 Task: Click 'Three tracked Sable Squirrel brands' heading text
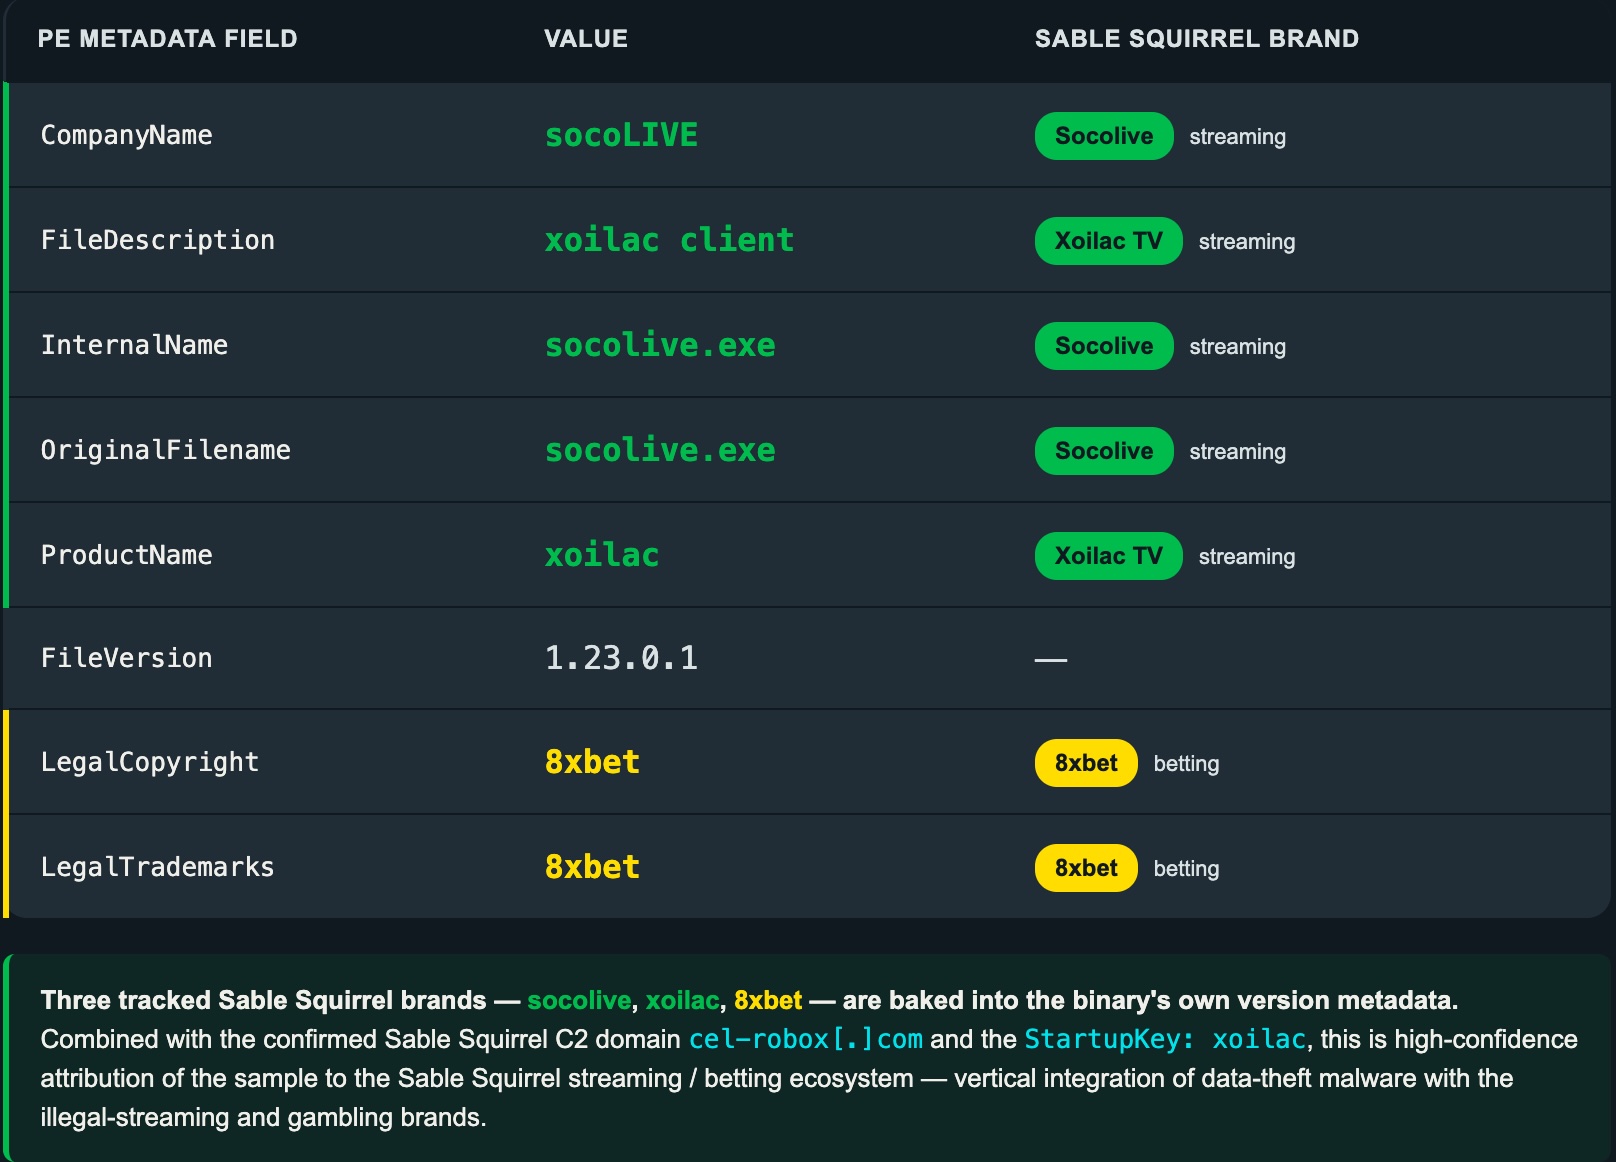pos(263,1000)
